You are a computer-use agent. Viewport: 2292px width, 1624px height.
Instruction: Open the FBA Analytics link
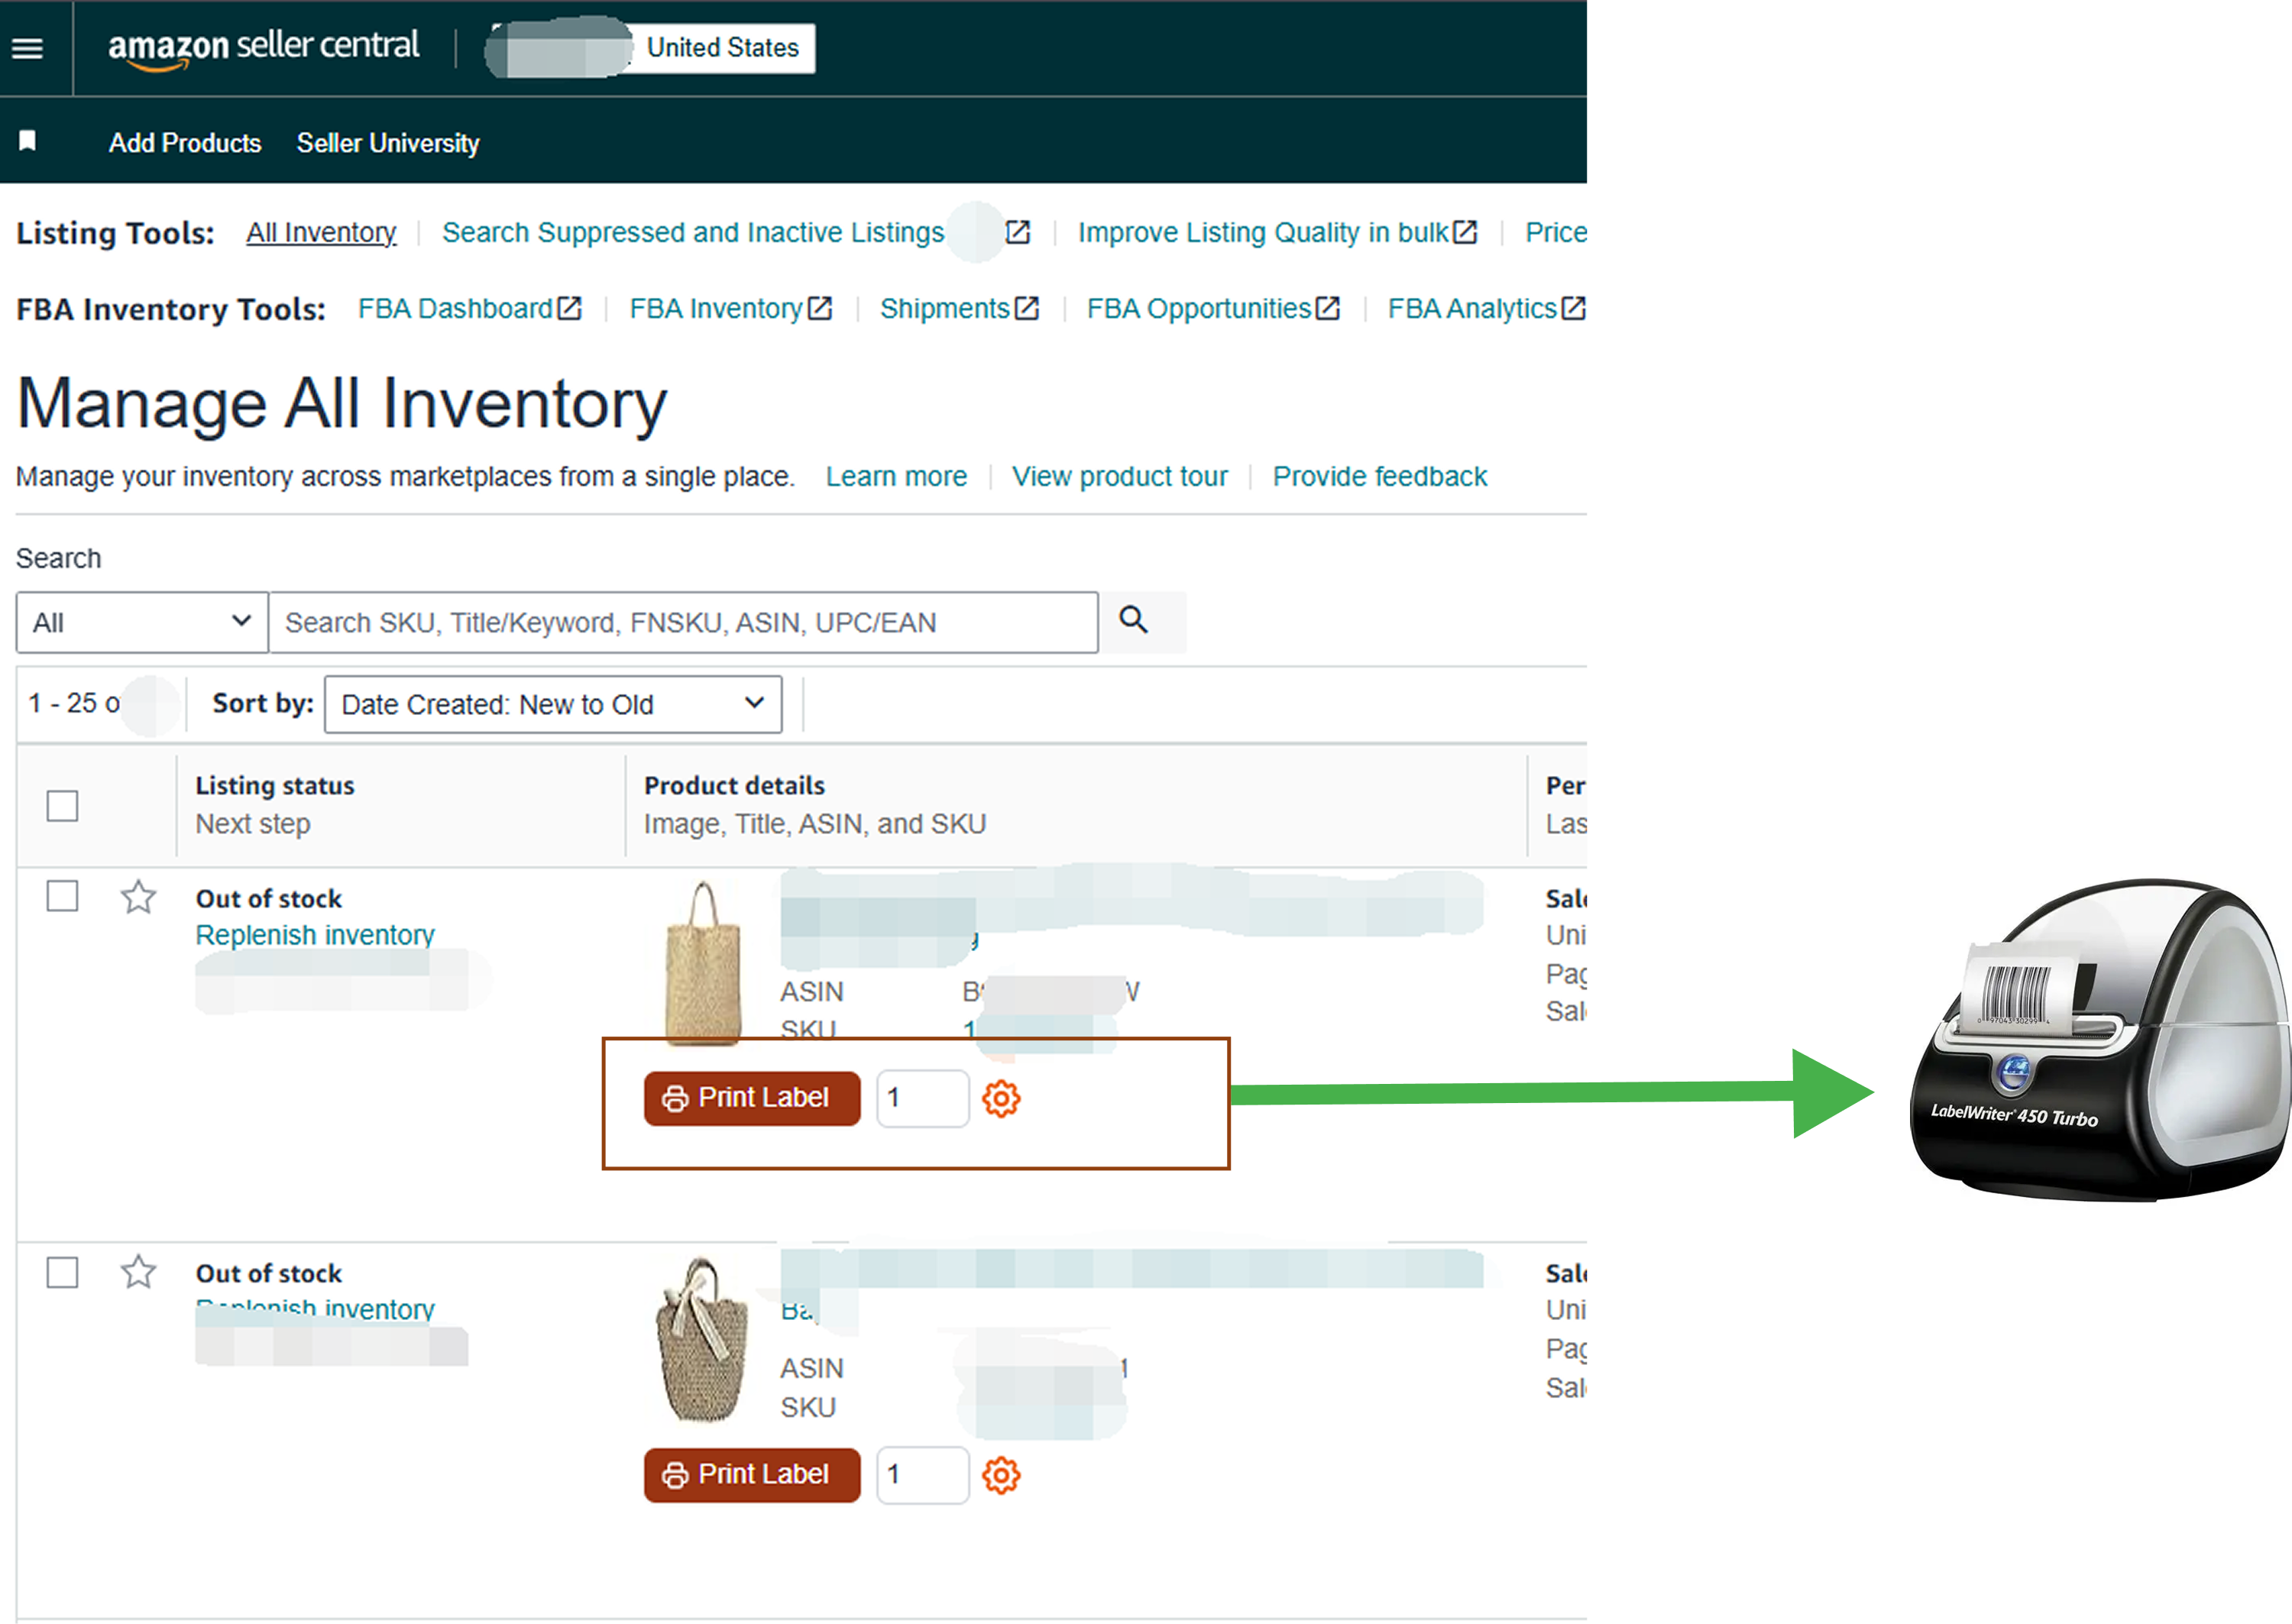pyautogui.click(x=1472, y=308)
